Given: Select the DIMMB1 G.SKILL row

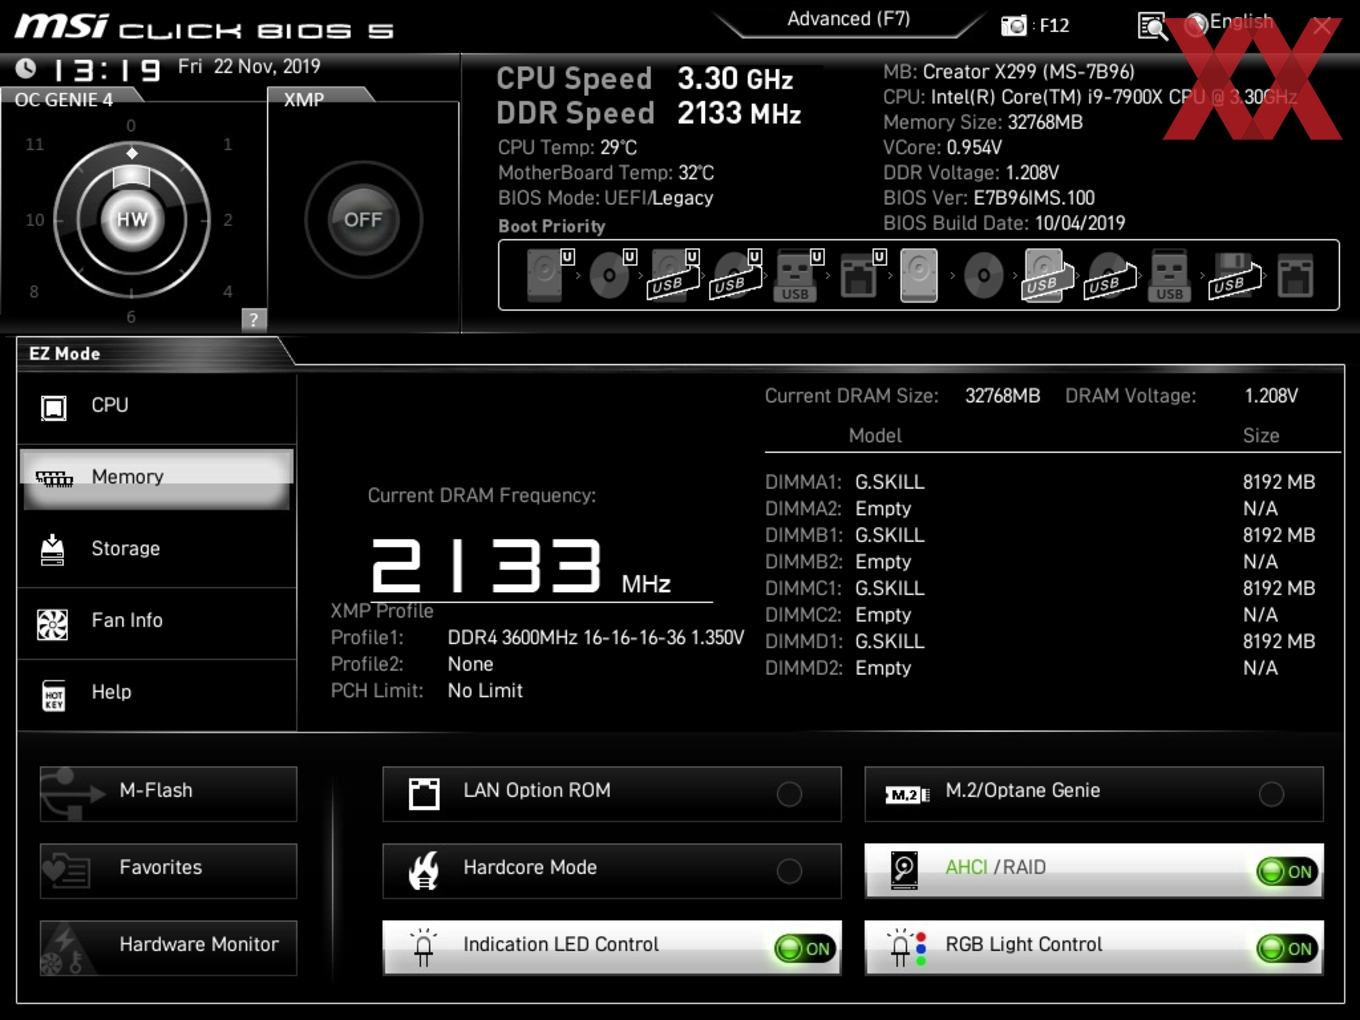Looking at the screenshot, I should pyautogui.click(x=1040, y=535).
